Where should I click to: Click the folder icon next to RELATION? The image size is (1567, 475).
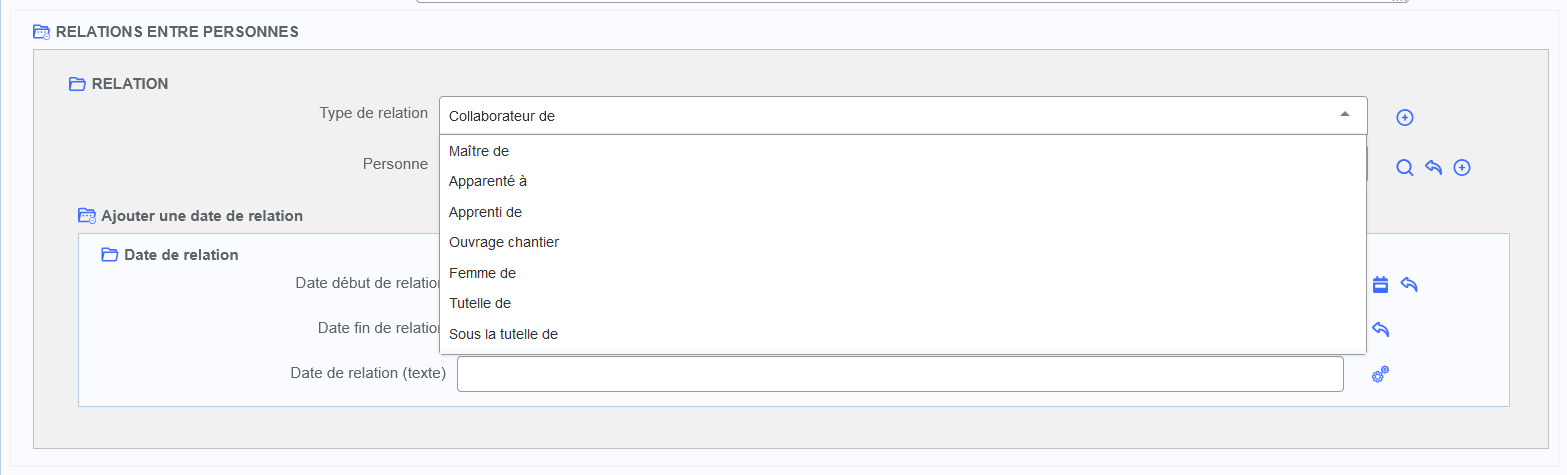77,84
